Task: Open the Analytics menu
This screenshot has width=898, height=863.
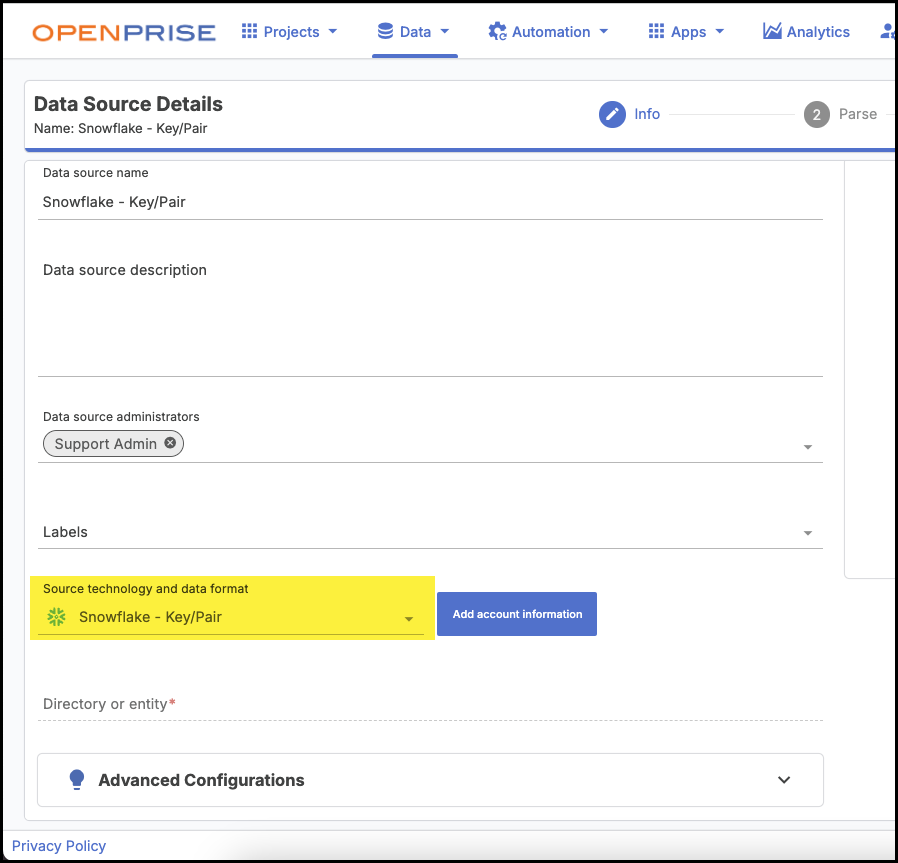Action: point(806,31)
